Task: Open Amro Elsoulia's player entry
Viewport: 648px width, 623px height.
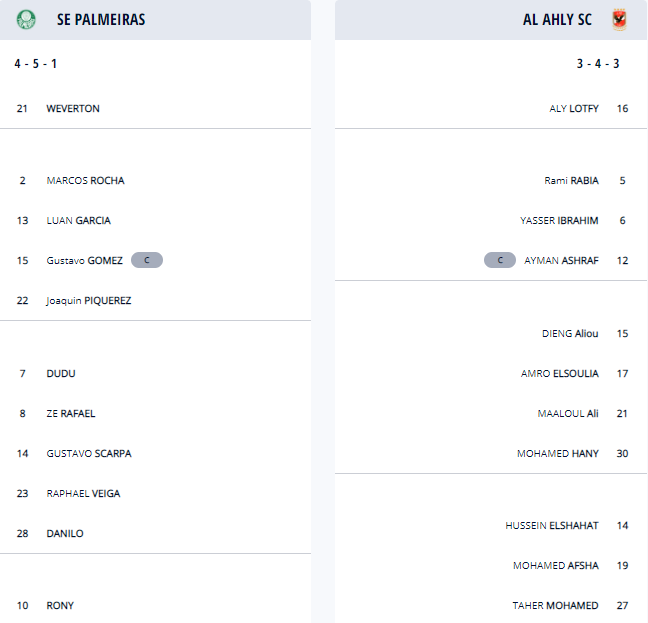Action: click(560, 373)
